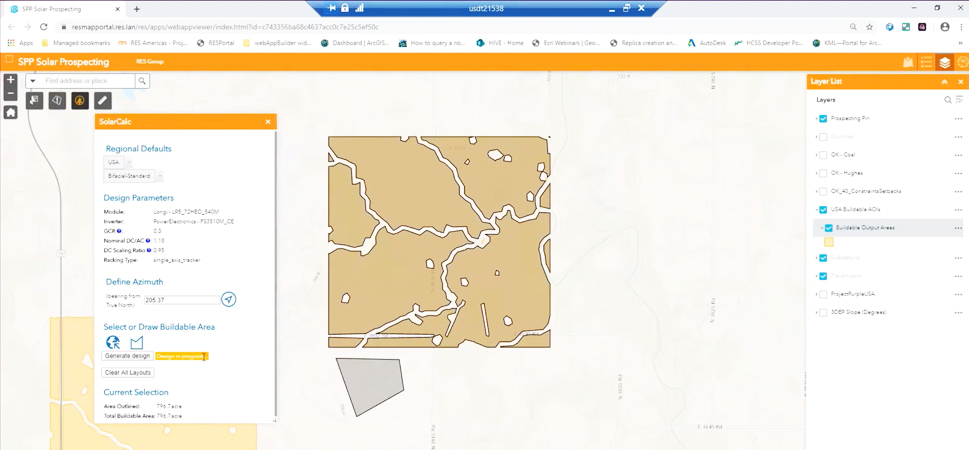Uncheck the Prospecting Pin layer
The width and height of the screenshot is (969, 450).
(x=823, y=119)
